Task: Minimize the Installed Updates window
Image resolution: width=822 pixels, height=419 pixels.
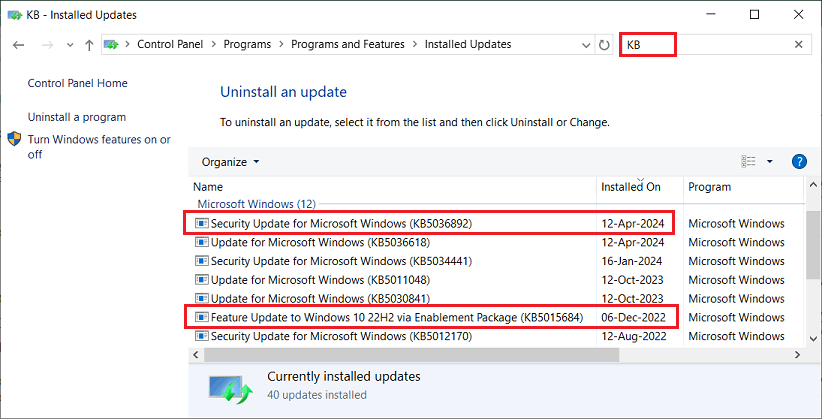Action: tap(710, 15)
